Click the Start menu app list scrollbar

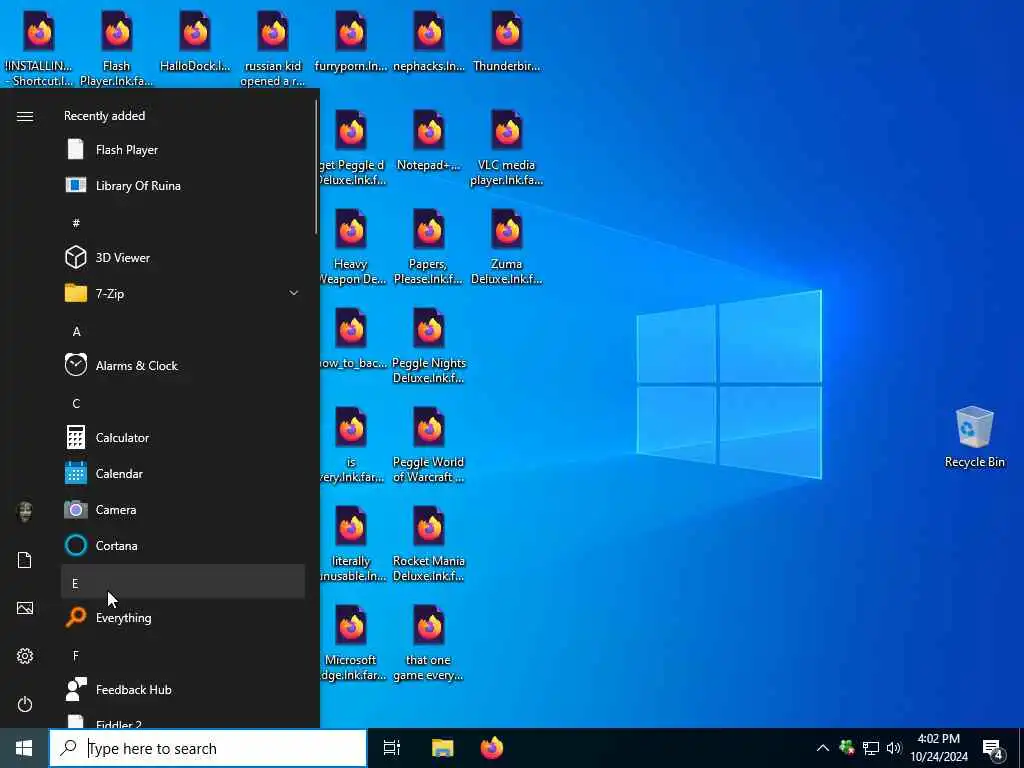[316, 167]
